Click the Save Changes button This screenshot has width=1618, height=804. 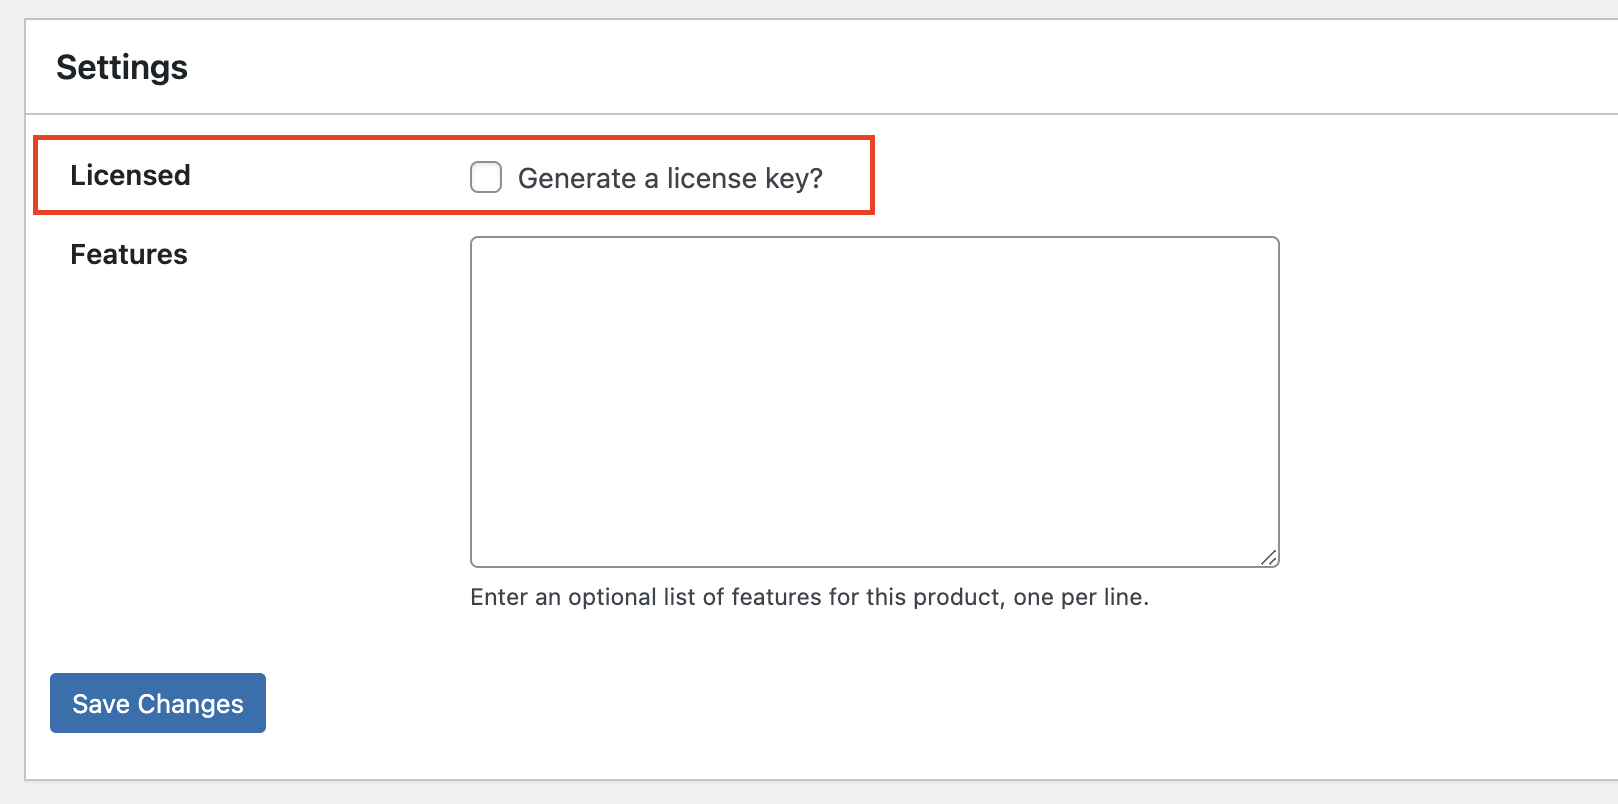click(157, 703)
